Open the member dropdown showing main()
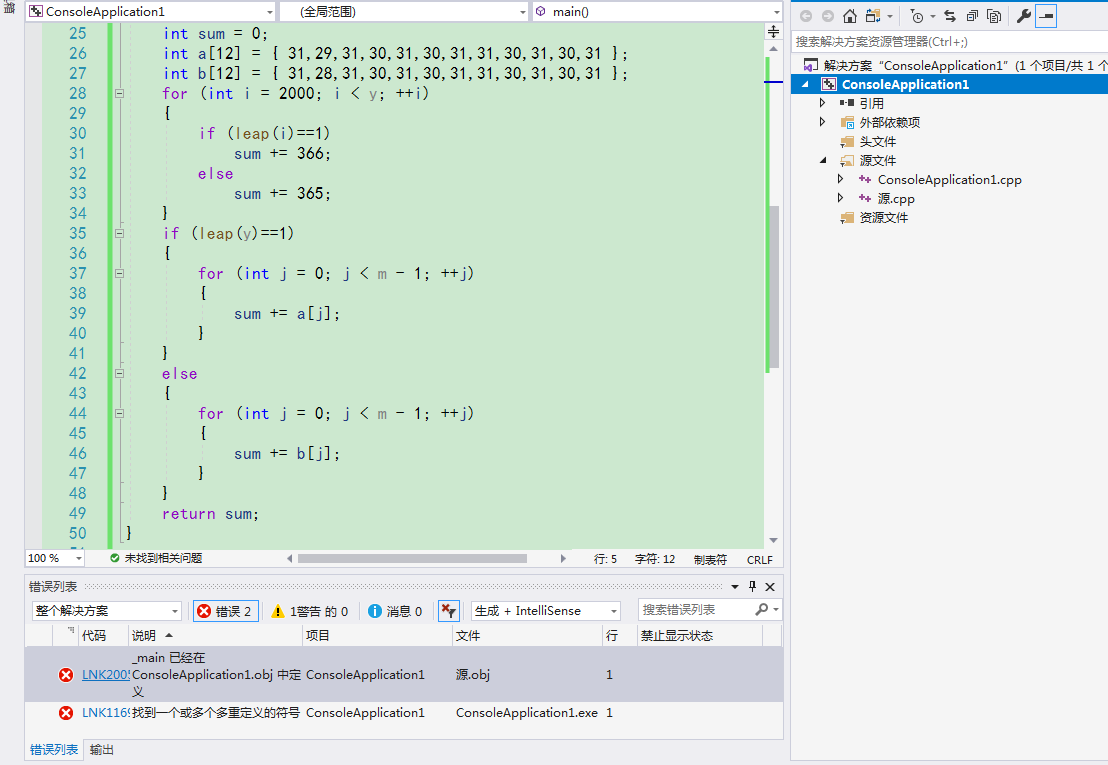 coord(657,11)
